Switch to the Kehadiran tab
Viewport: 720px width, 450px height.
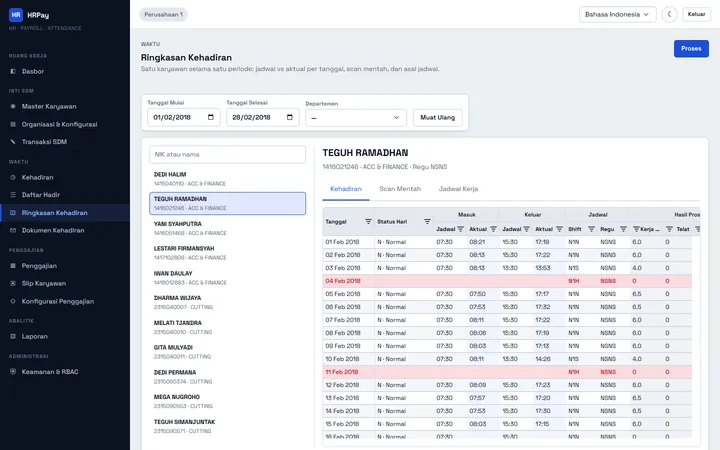[346, 189]
